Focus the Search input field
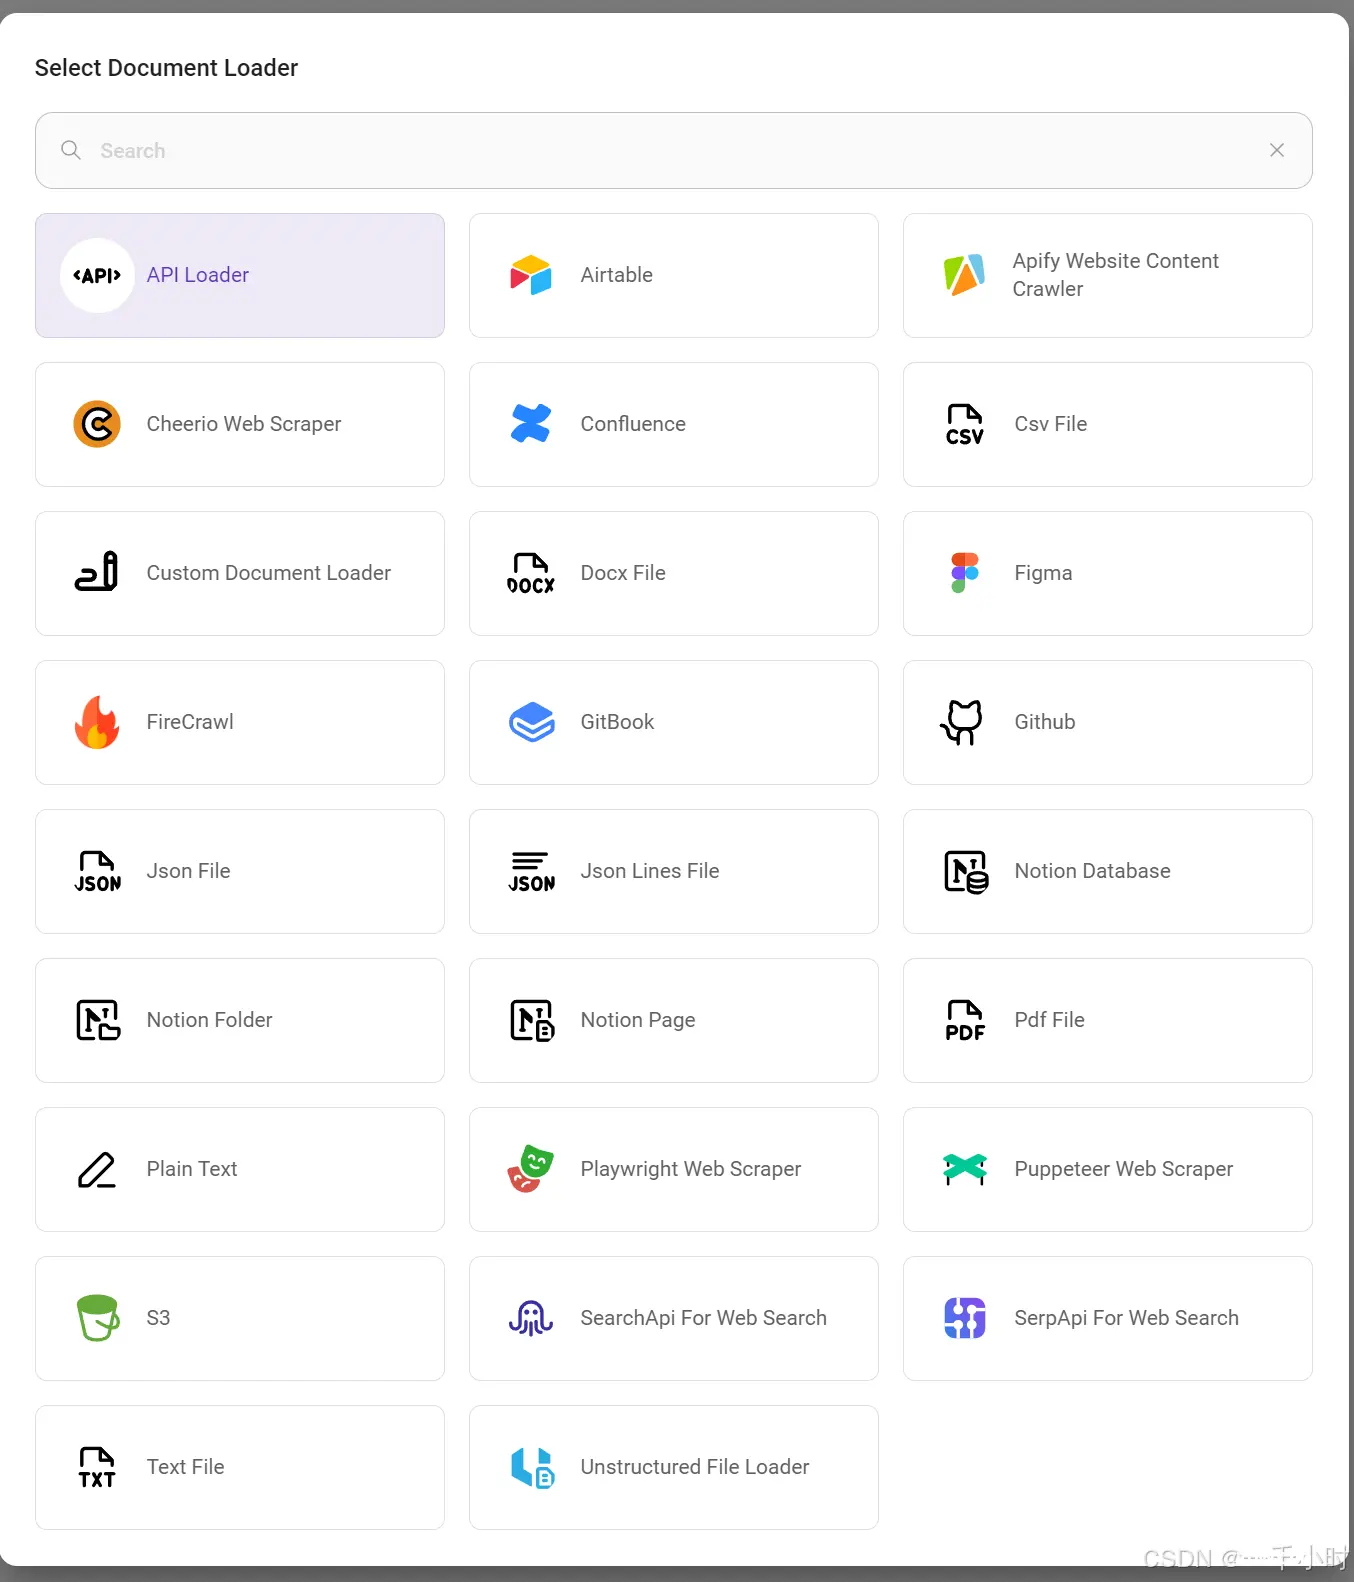 click(674, 150)
